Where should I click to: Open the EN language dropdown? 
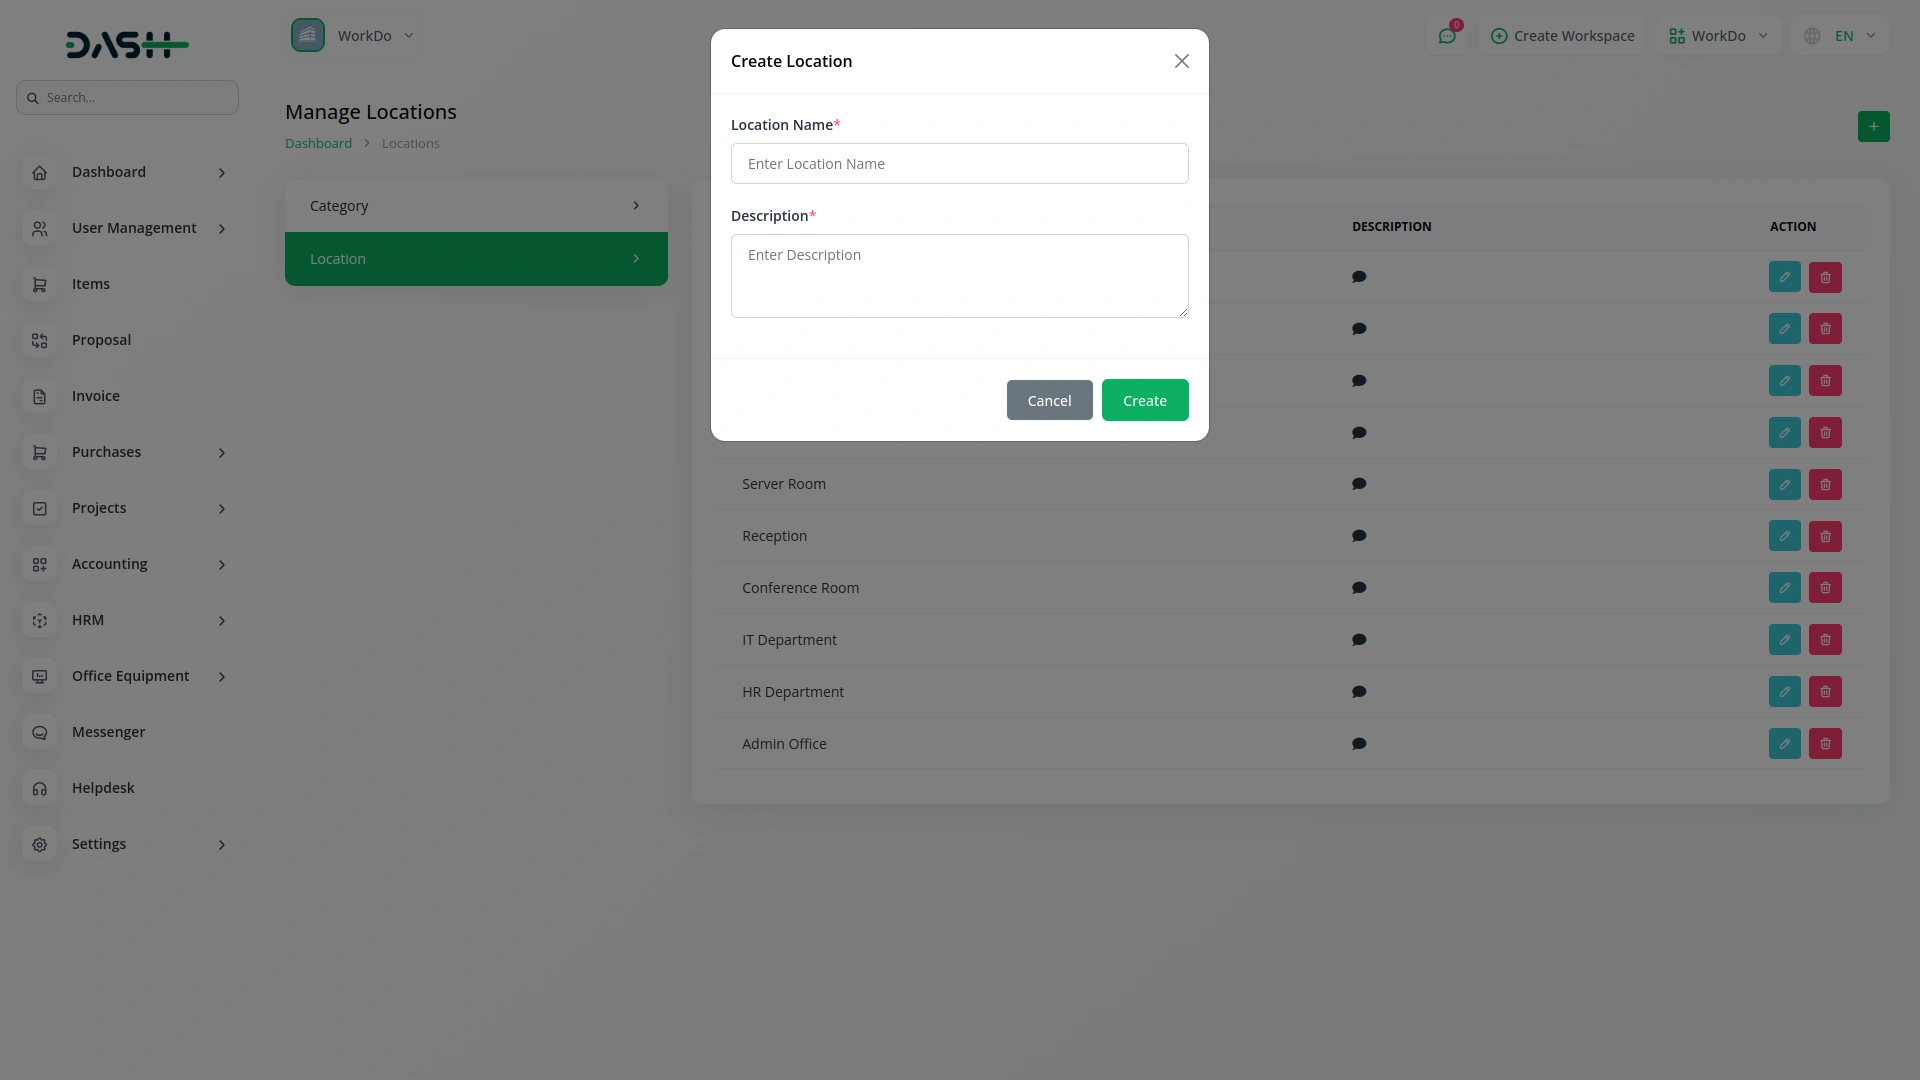pyautogui.click(x=1841, y=36)
